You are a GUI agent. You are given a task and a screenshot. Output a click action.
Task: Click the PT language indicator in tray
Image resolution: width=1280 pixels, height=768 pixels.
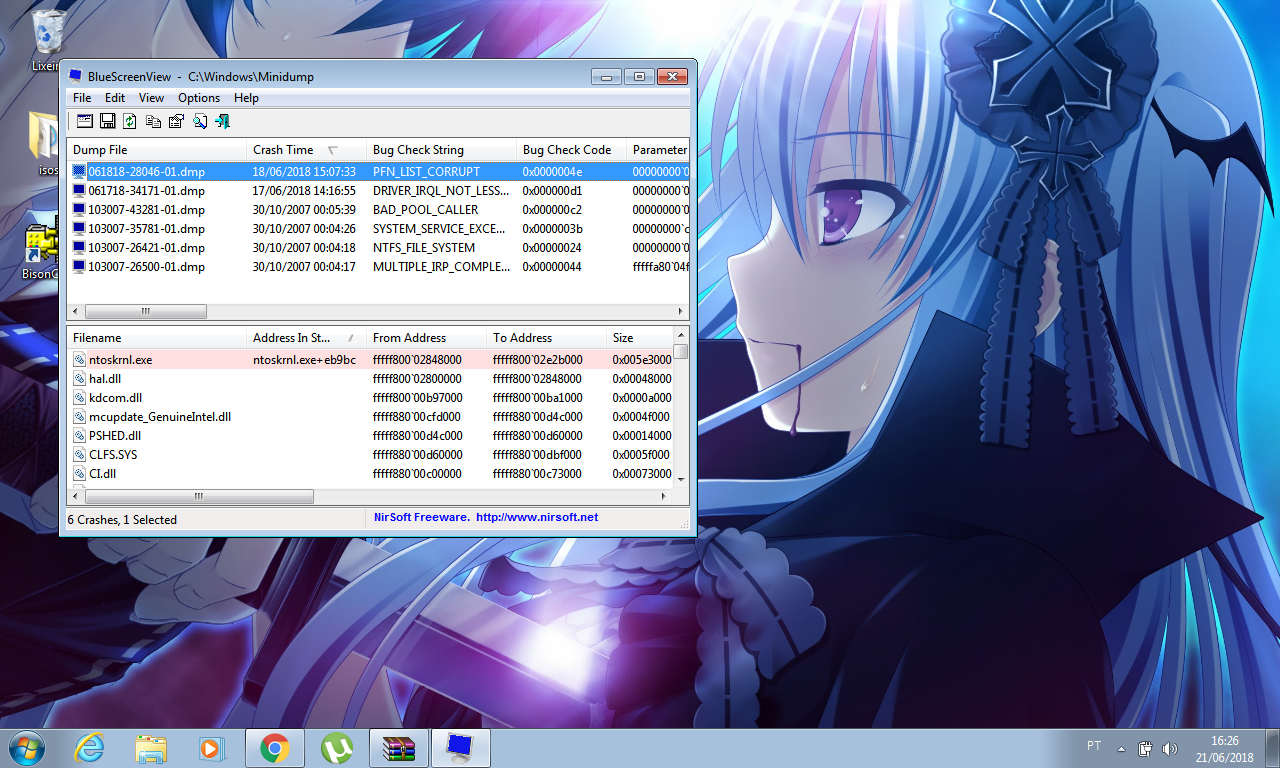pos(1094,747)
